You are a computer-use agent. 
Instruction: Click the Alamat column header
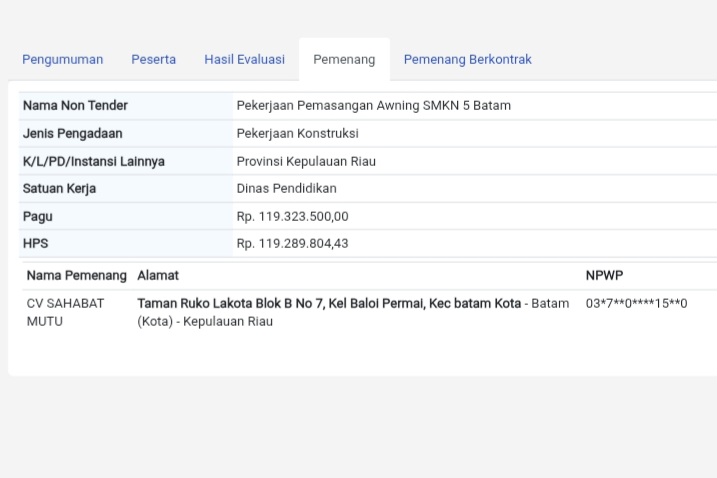pos(158,275)
